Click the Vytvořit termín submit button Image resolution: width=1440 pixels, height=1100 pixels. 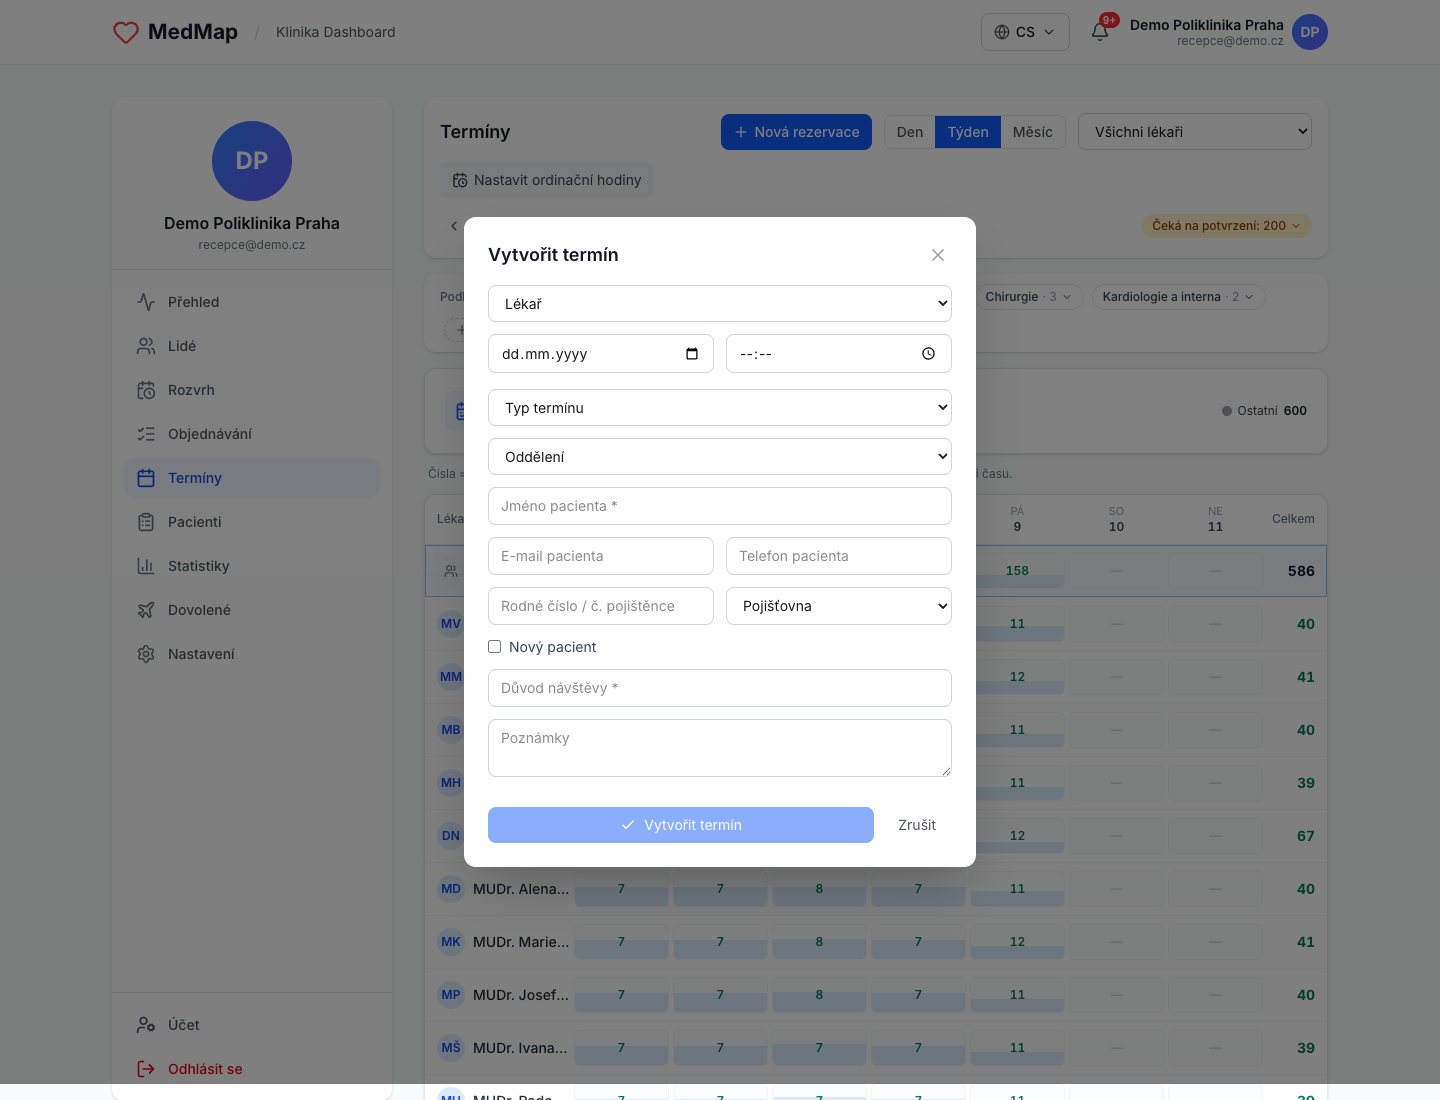tap(681, 825)
